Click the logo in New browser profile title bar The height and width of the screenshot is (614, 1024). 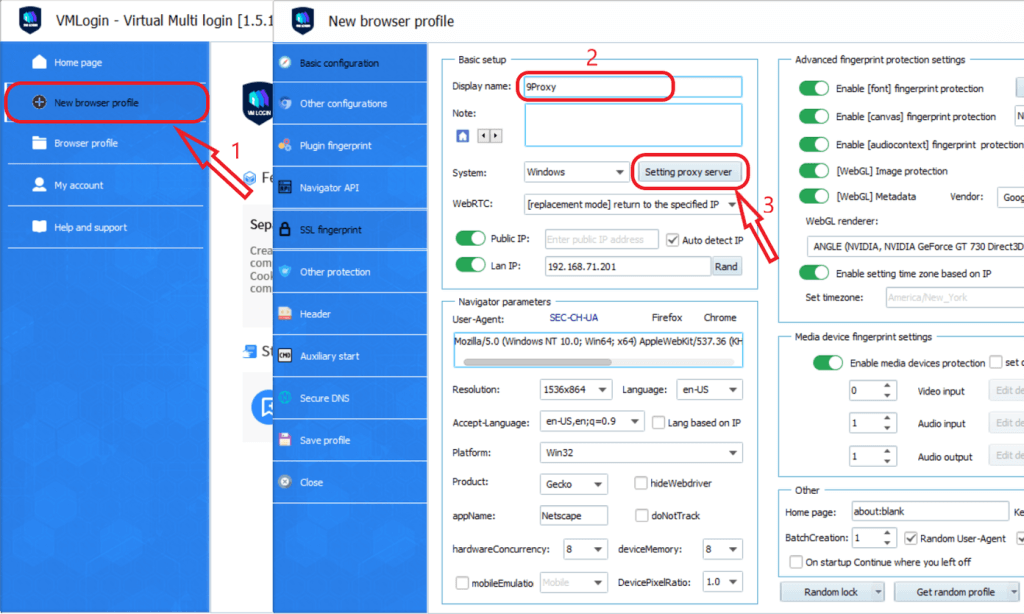[302, 20]
